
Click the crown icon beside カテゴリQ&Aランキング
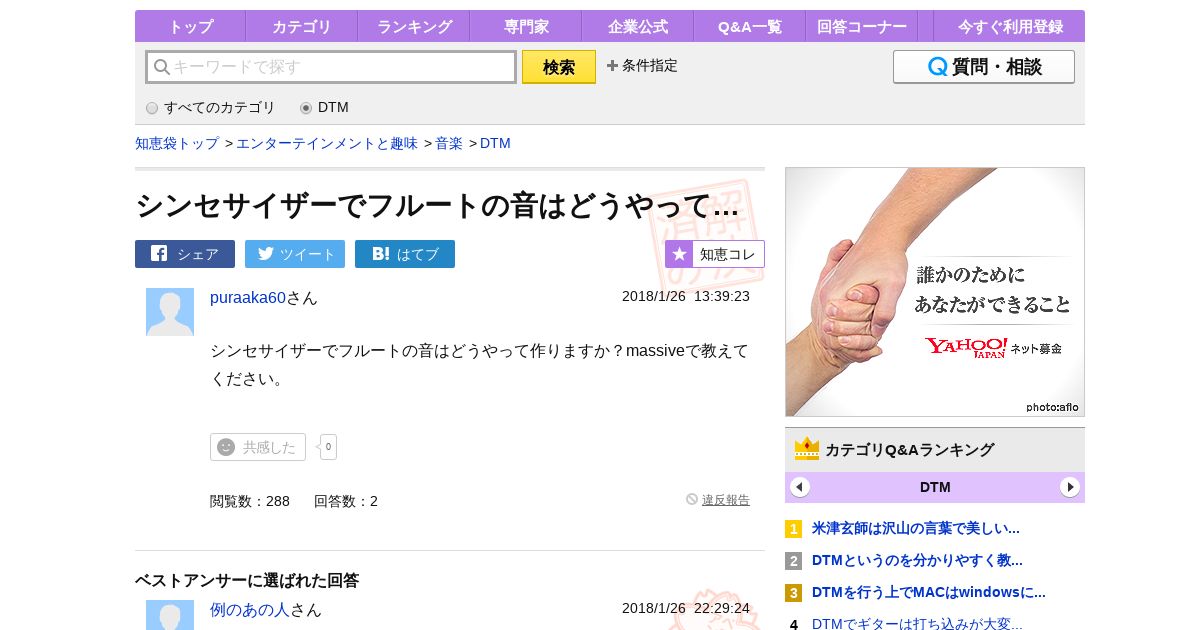point(807,449)
